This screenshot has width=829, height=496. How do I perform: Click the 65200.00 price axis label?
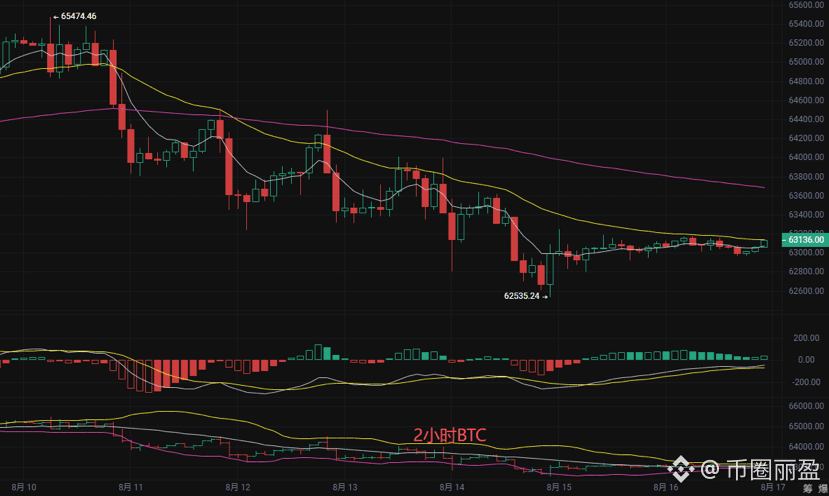point(806,43)
